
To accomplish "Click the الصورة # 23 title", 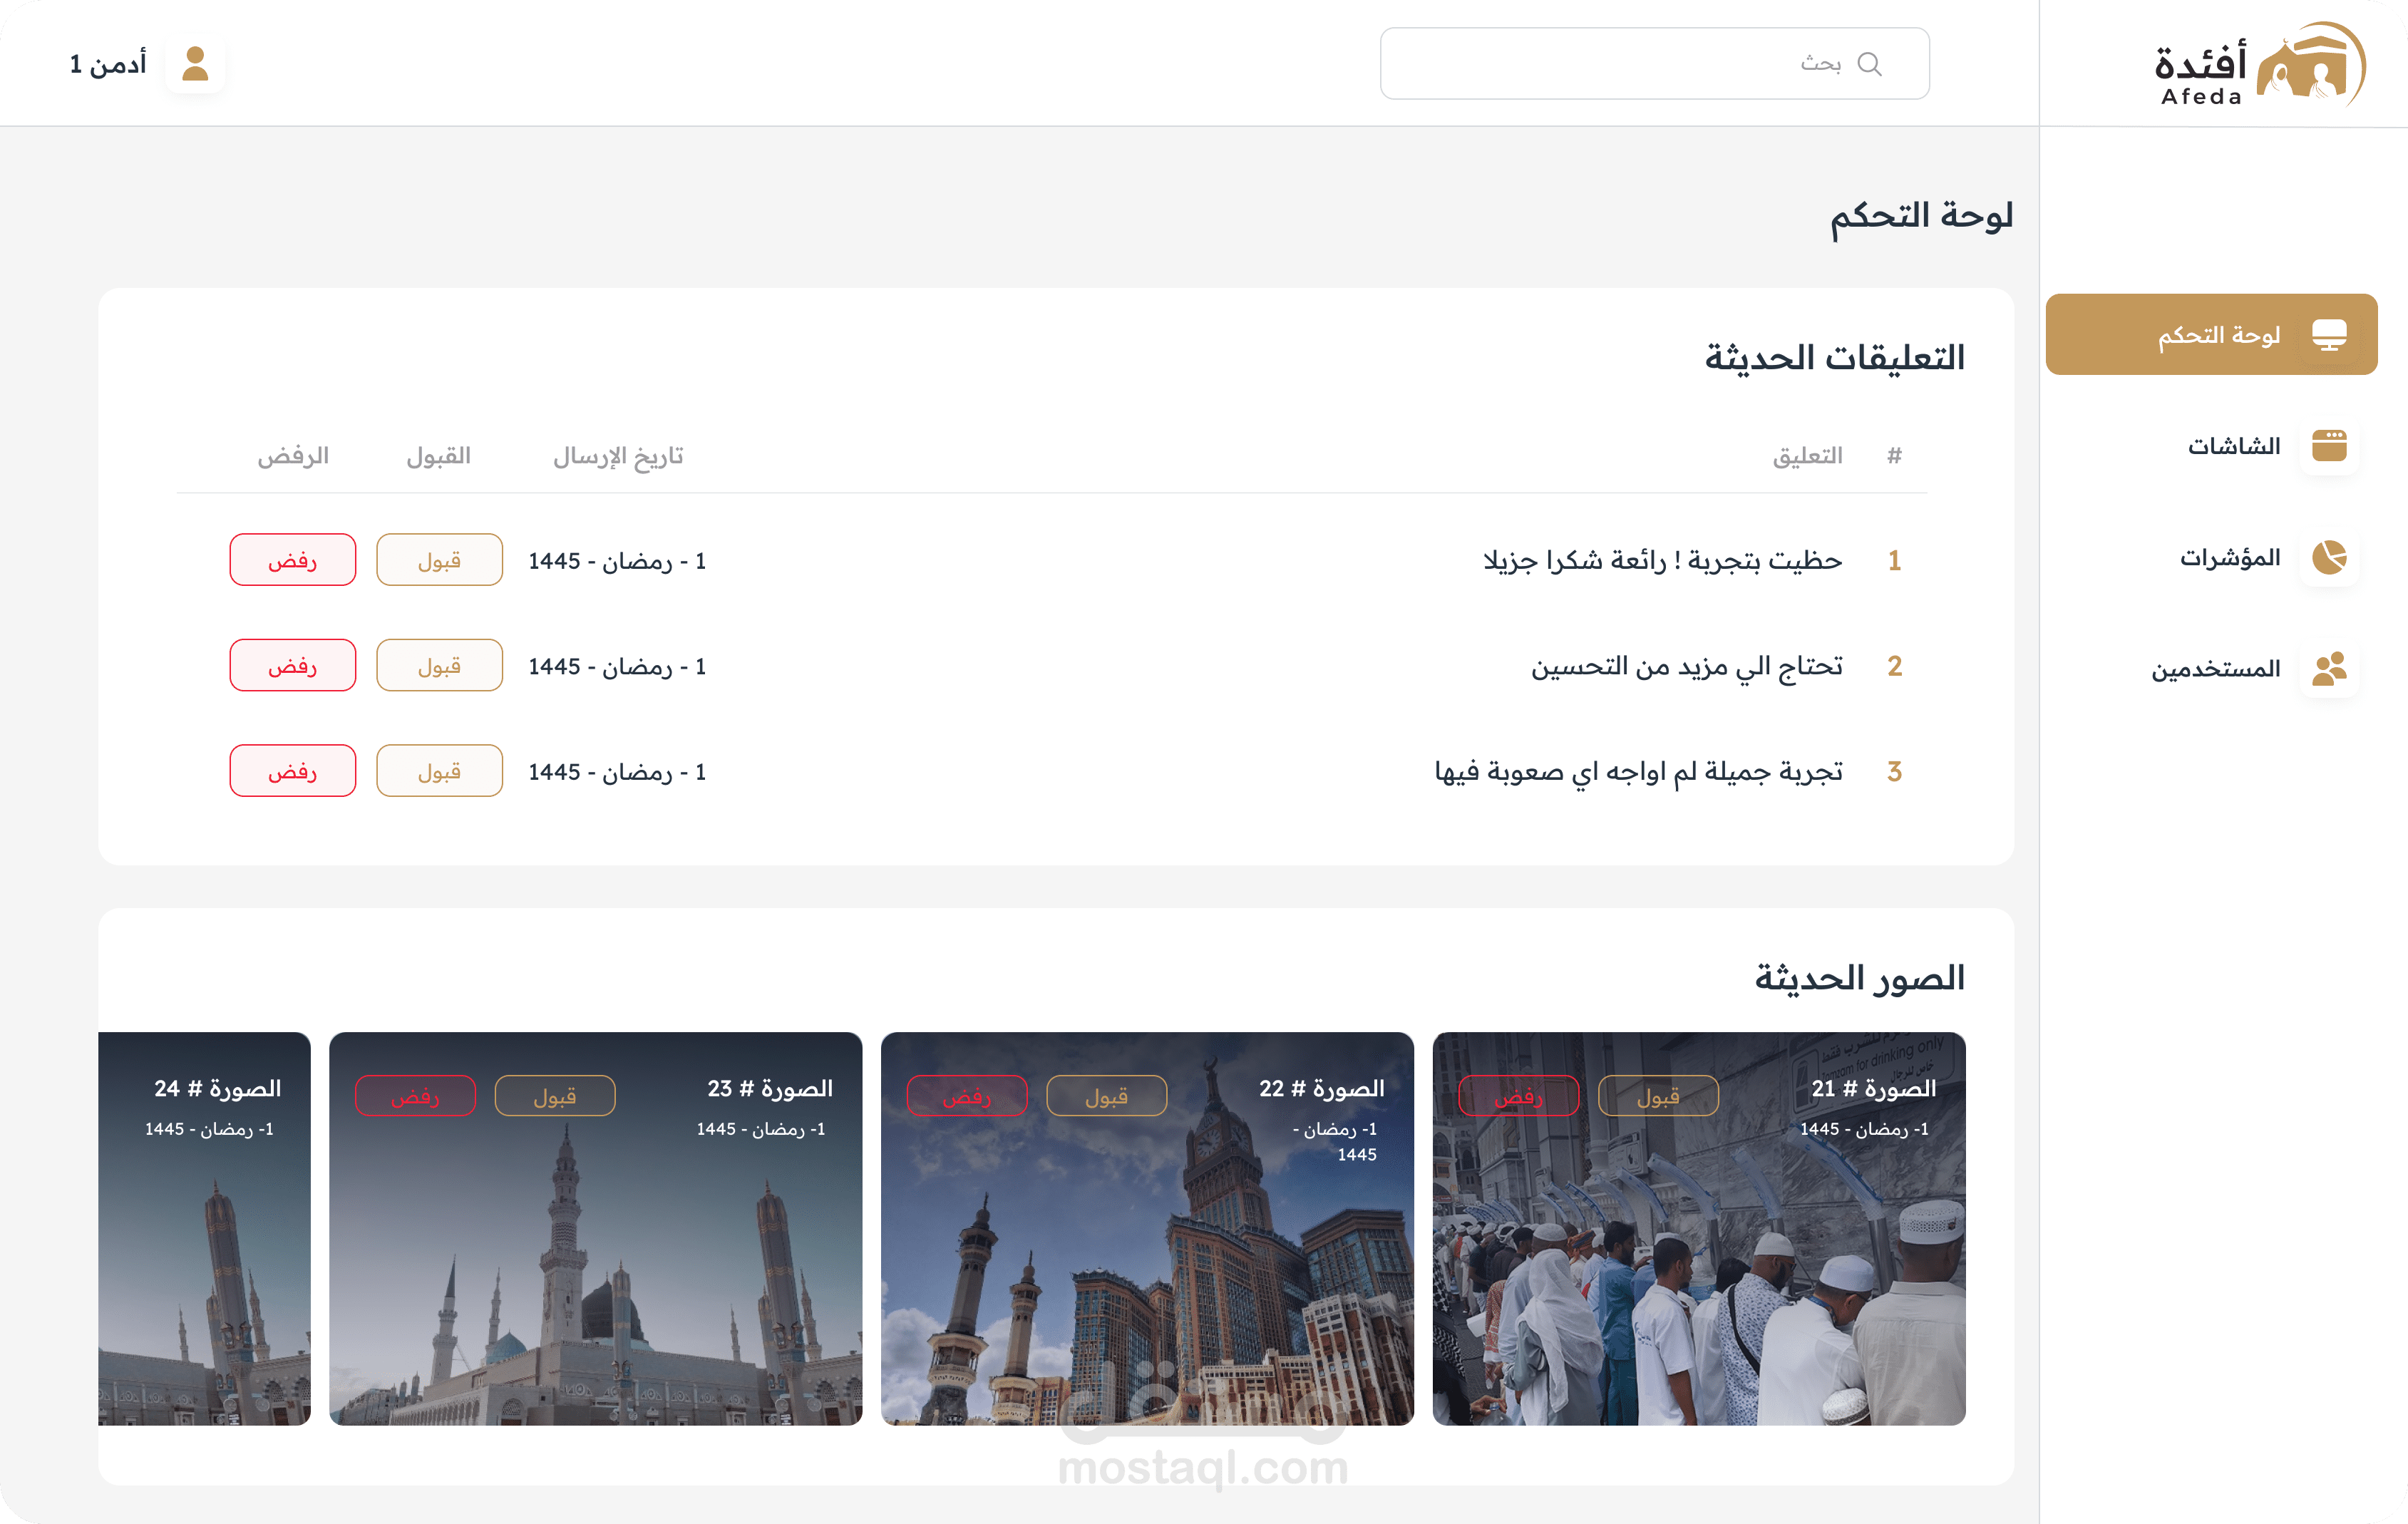I will click(x=770, y=1088).
